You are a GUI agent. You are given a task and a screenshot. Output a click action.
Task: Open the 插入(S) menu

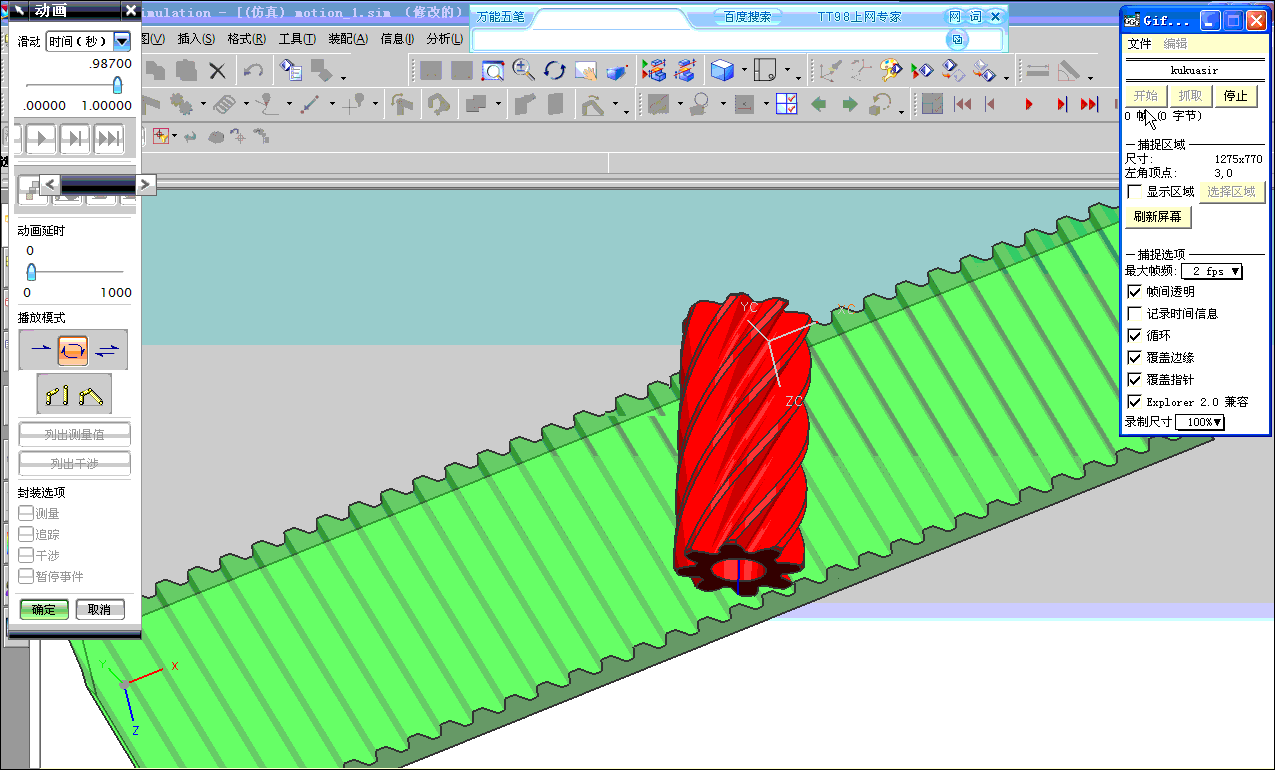point(196,39)
